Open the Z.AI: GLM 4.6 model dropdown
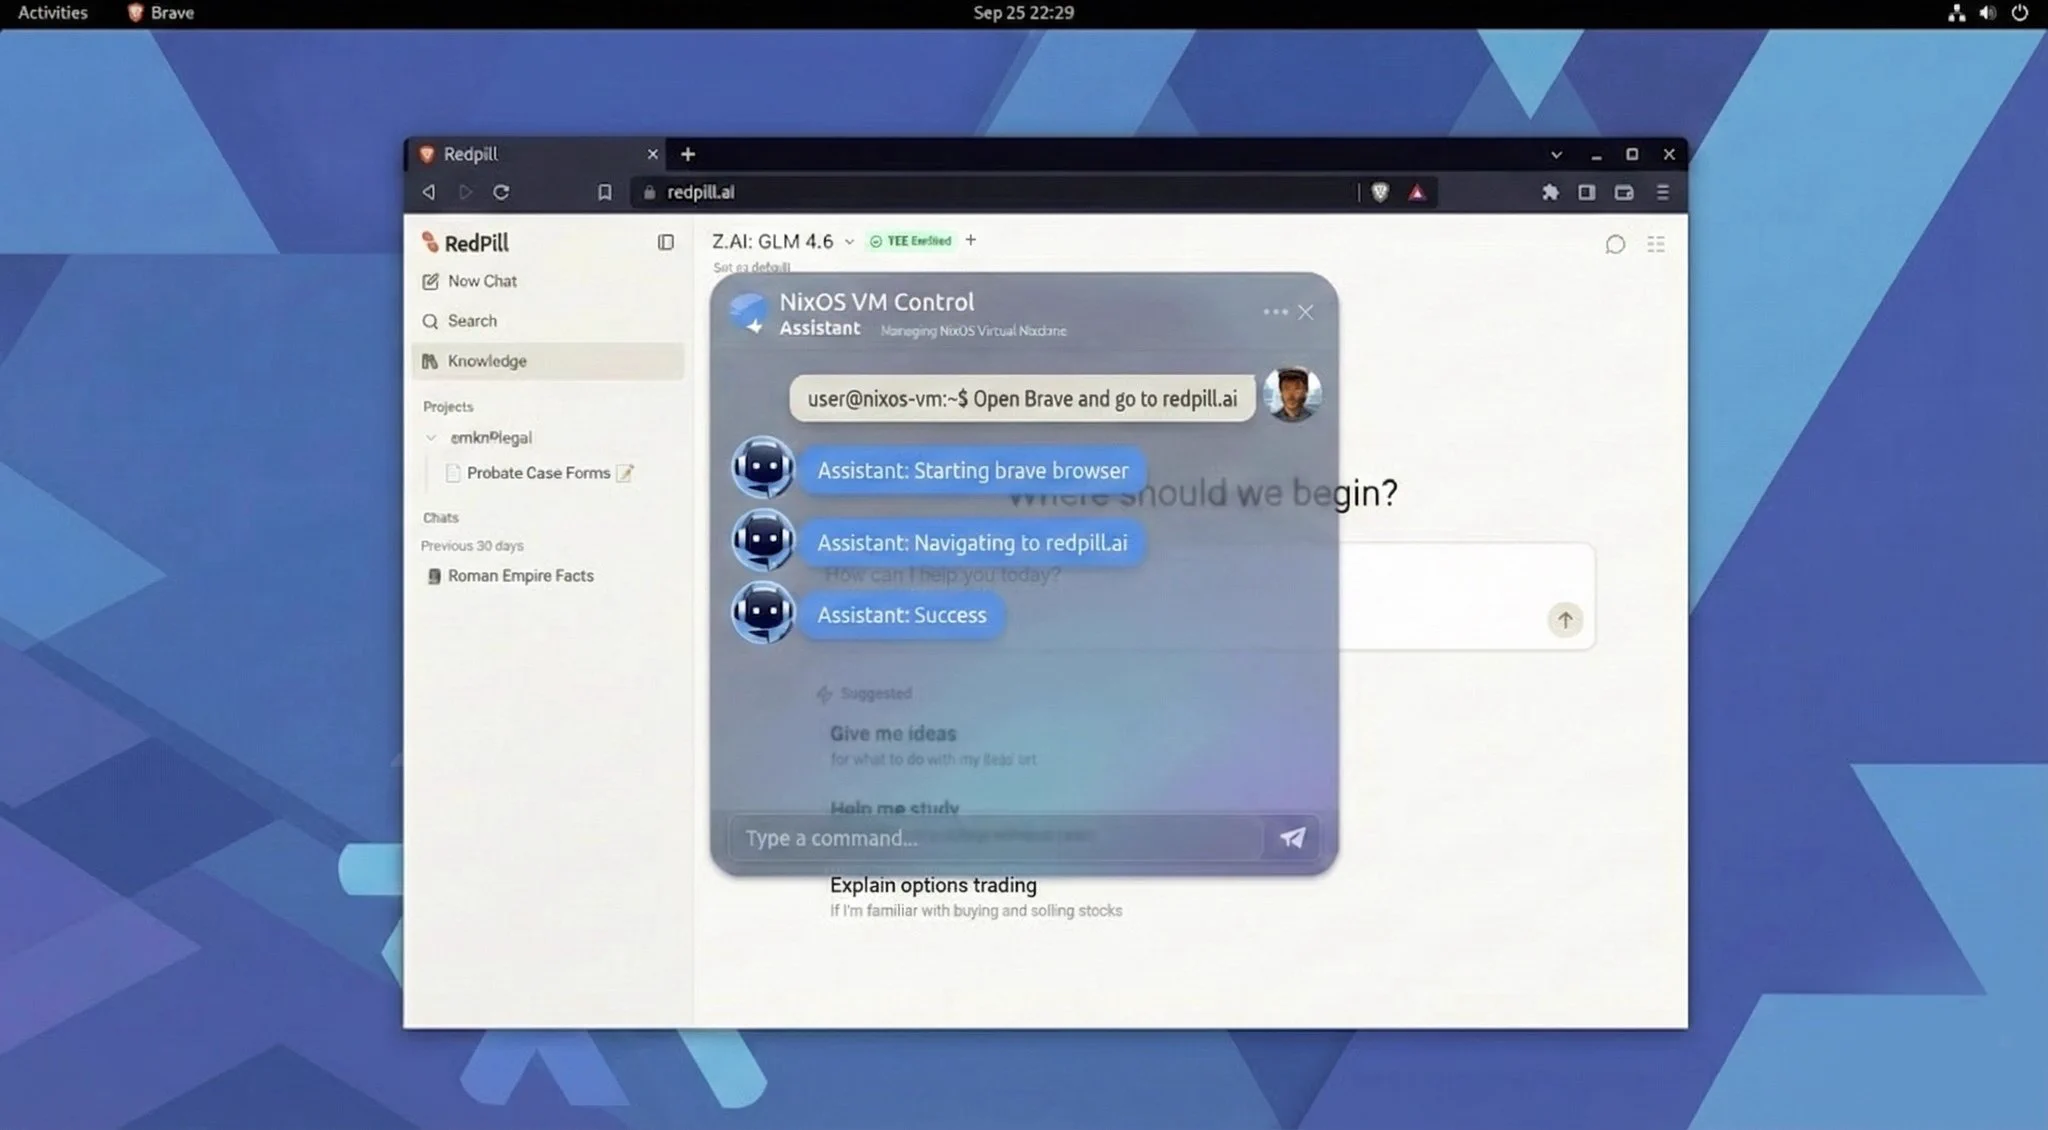 tap(783, 241)
